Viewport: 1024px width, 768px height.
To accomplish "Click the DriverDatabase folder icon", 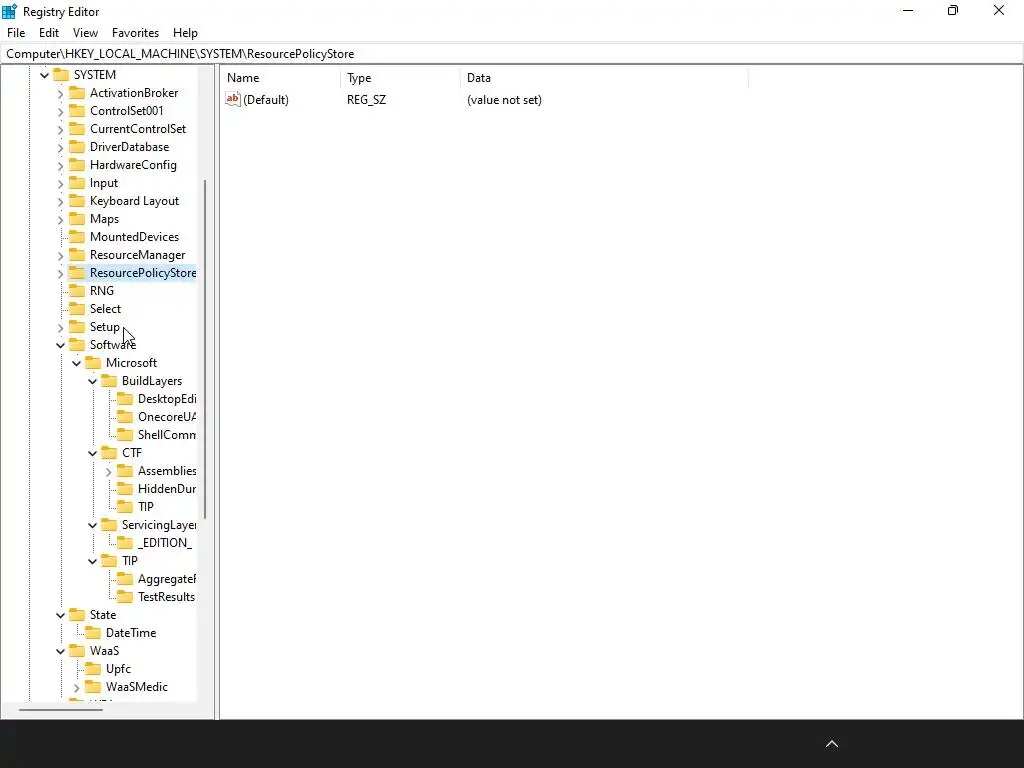I will pos(77,146).
